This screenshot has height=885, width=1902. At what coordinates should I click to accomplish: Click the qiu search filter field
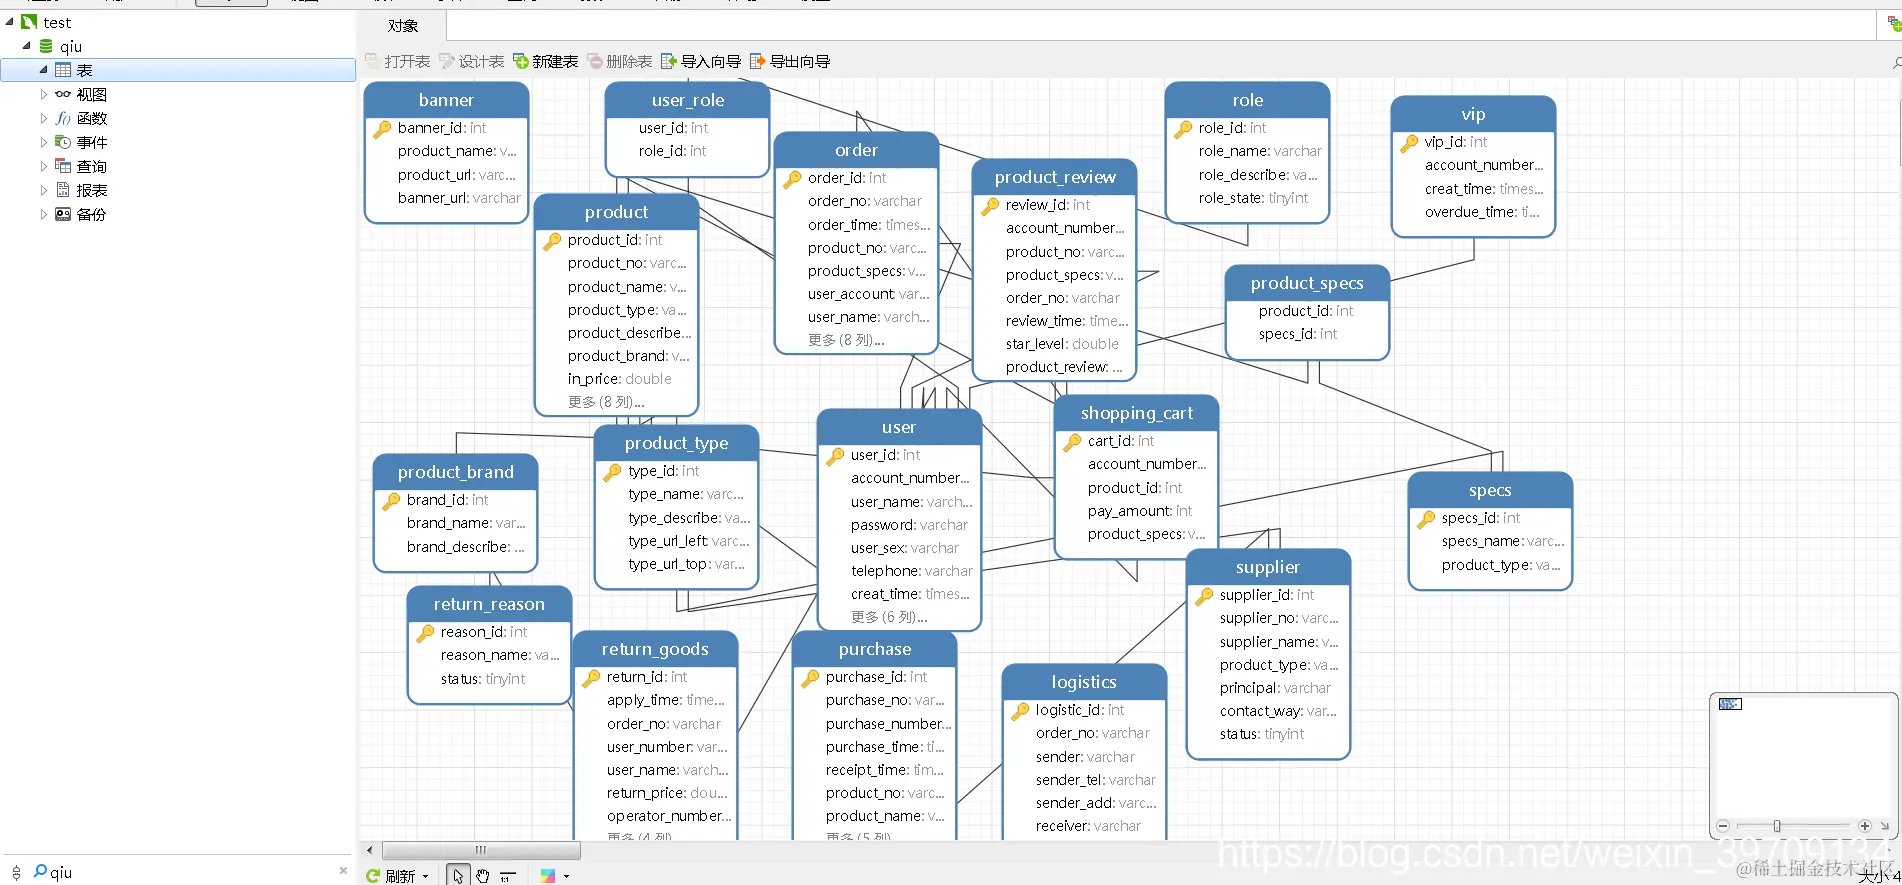point(190,872)
